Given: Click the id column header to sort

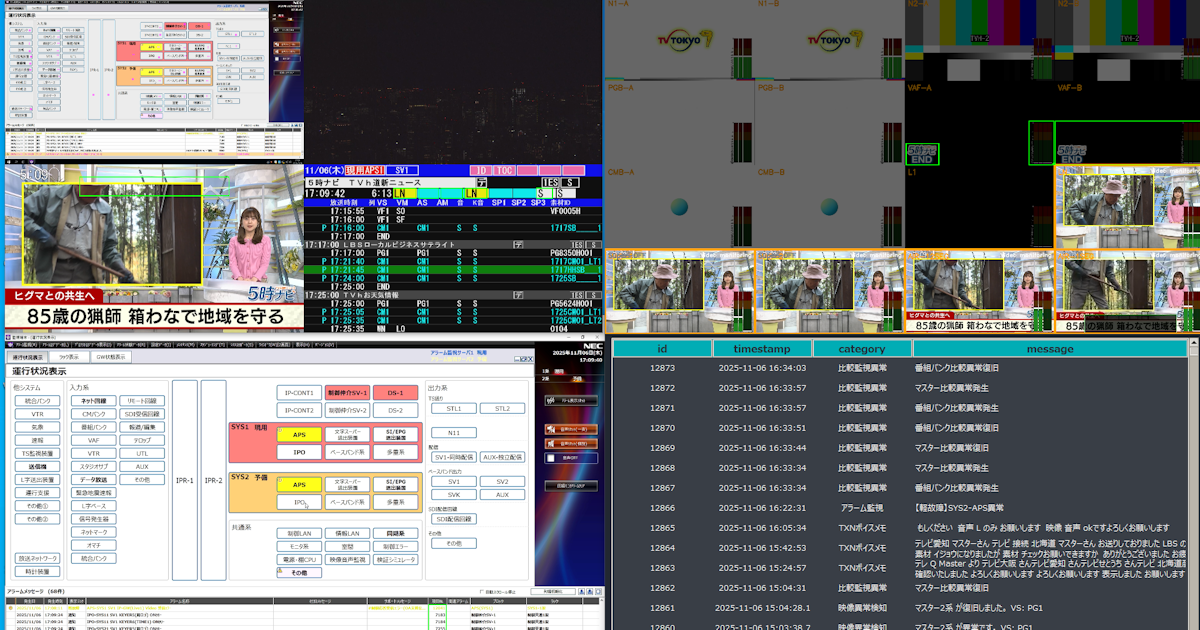Looking at the screenshot, I should [662, 349].
